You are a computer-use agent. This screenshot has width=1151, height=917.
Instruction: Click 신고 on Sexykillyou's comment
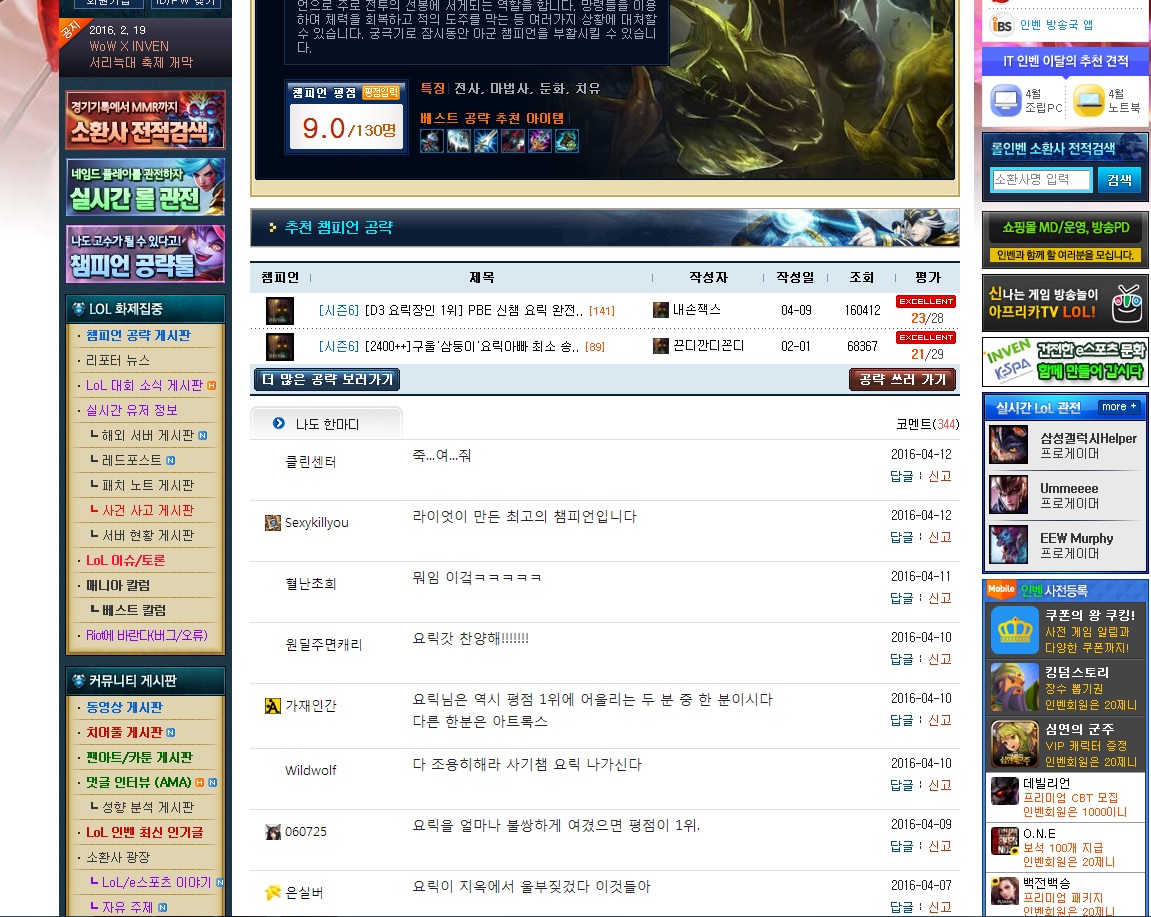pos(940,537)
